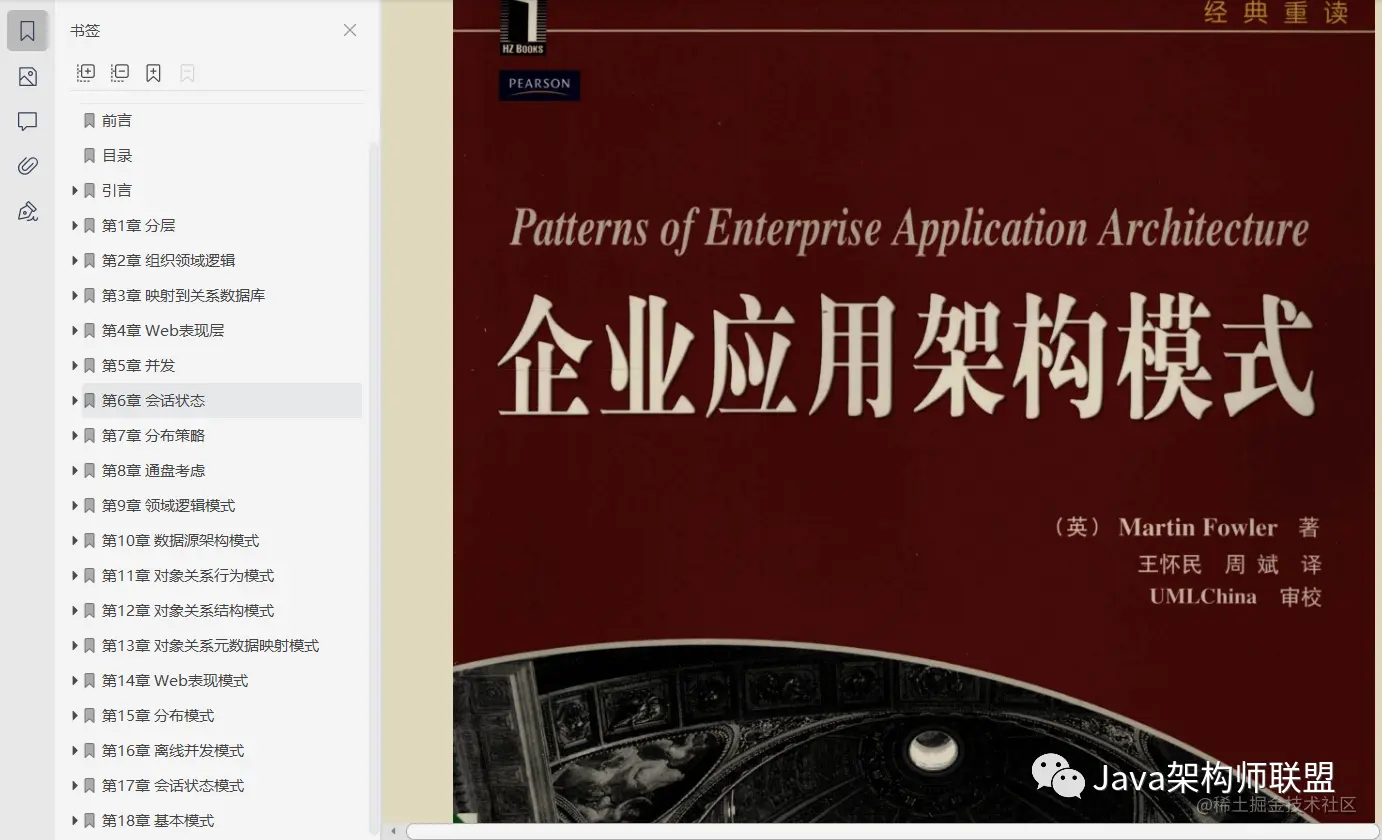This screenshot has height=840, width=1382.
Task: Click the bookmark icon beside 前言
Action: 89,120
